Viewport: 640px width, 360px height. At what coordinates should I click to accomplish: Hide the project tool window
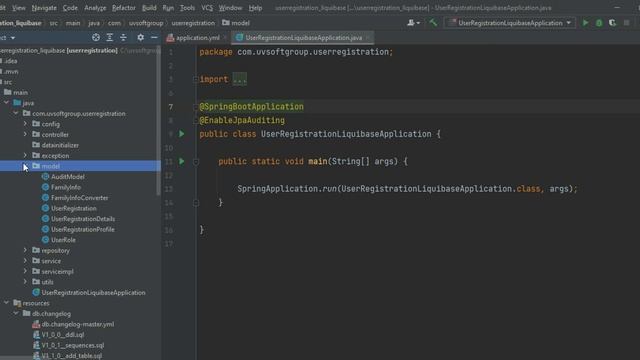point(154,38)
